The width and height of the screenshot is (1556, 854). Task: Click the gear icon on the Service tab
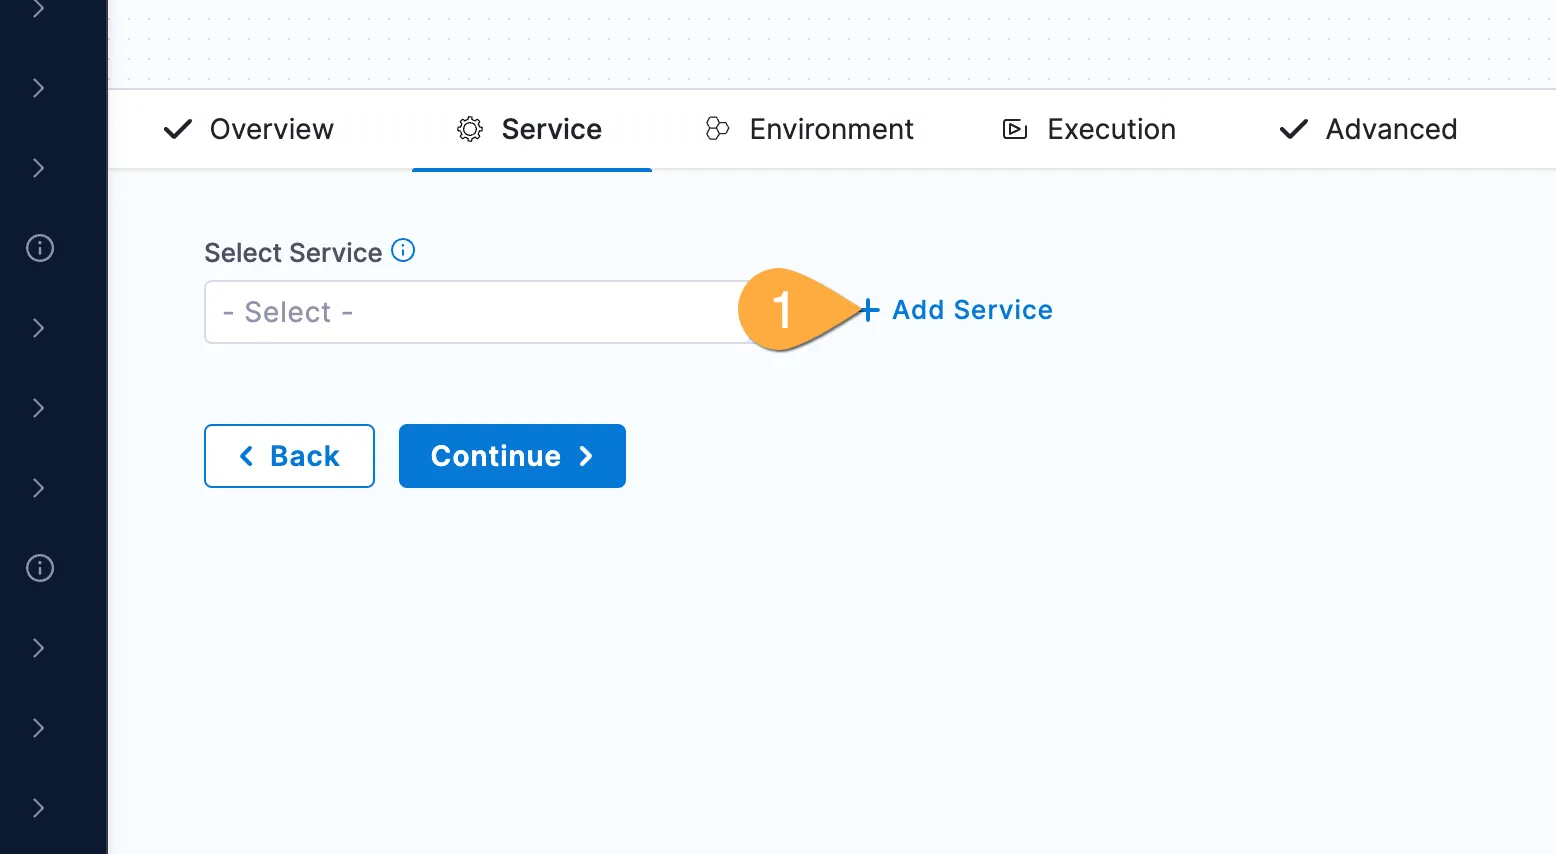(470, 129)
